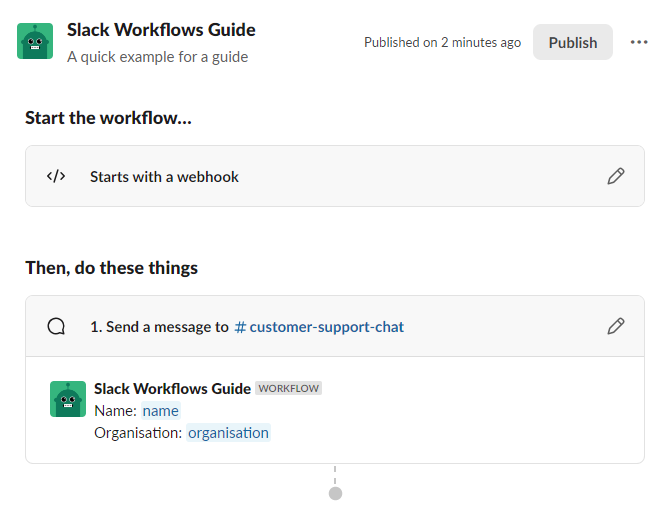Image resolution: width=671 pixels, height=507 pixels.
Task: Click the robot avatar in message preview
Action: 68,399
